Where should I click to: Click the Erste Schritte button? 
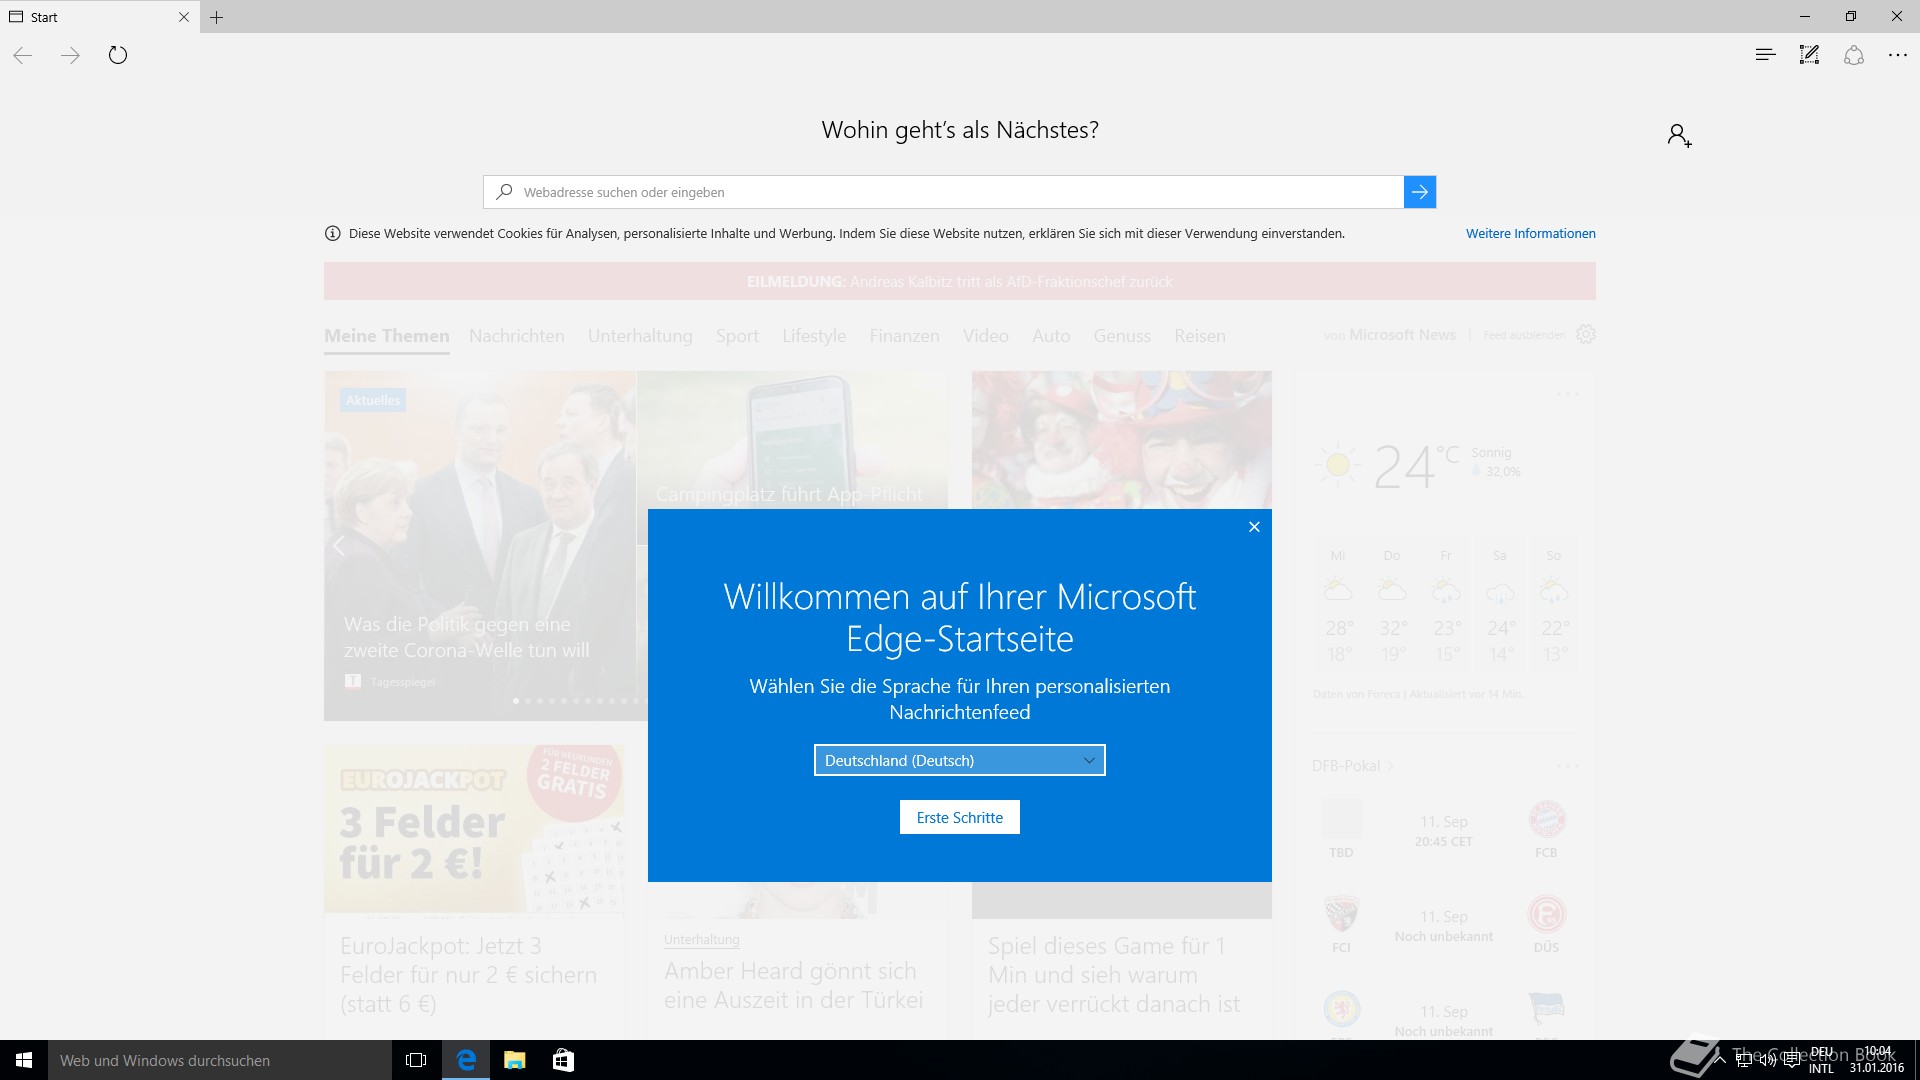pyautogui.click(x=959, y=817)
